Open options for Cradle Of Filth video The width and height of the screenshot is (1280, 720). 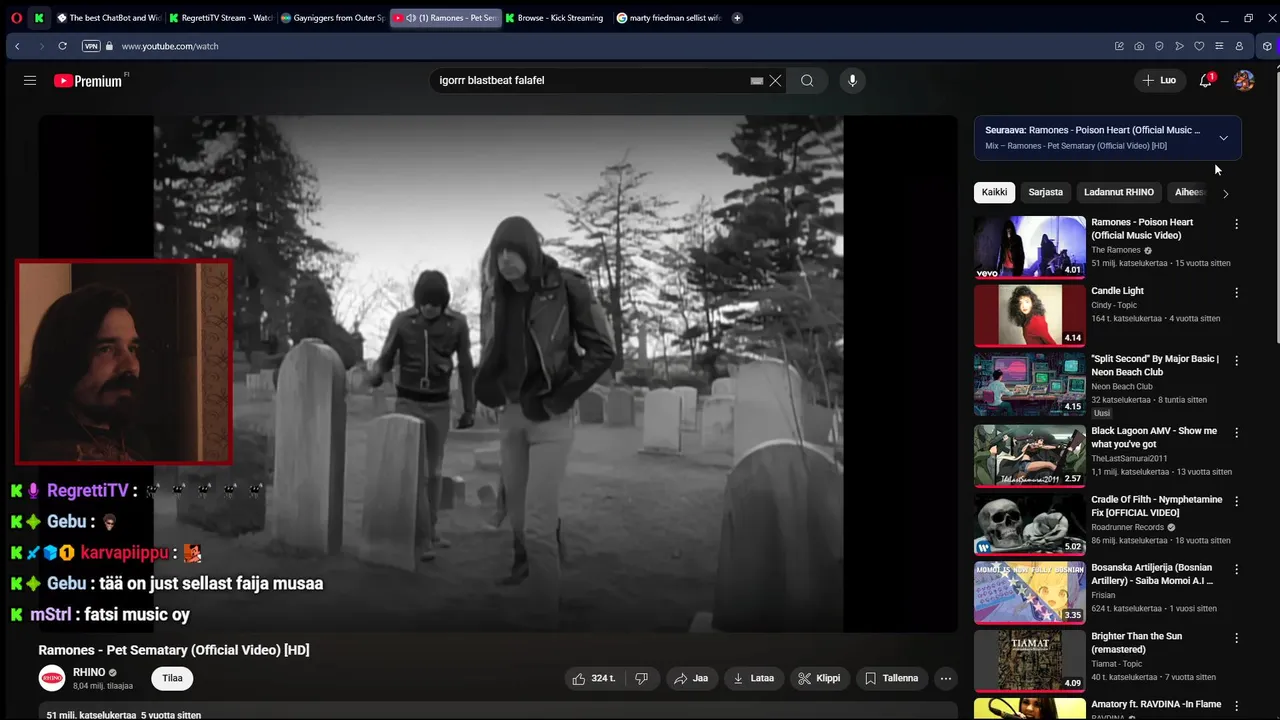click(1236, 501)
